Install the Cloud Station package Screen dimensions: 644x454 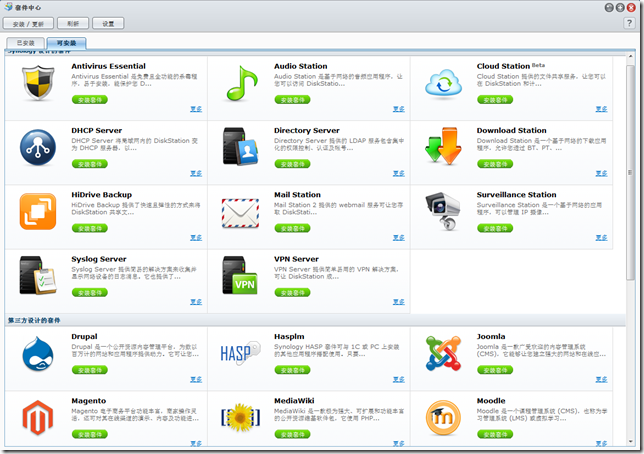(x=495, y=100)
